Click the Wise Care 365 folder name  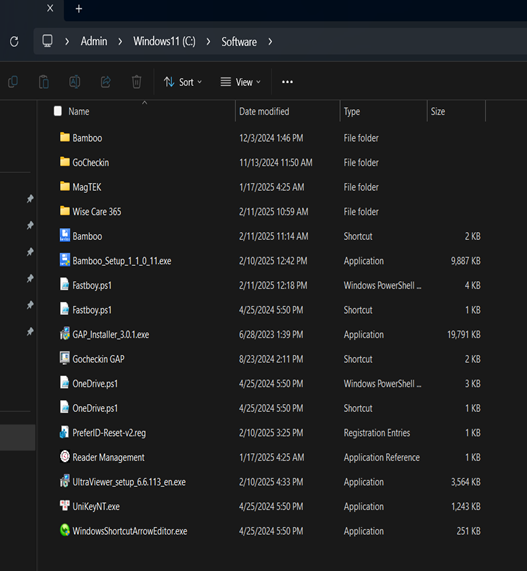pyautogui.click(x=97, y=212)
